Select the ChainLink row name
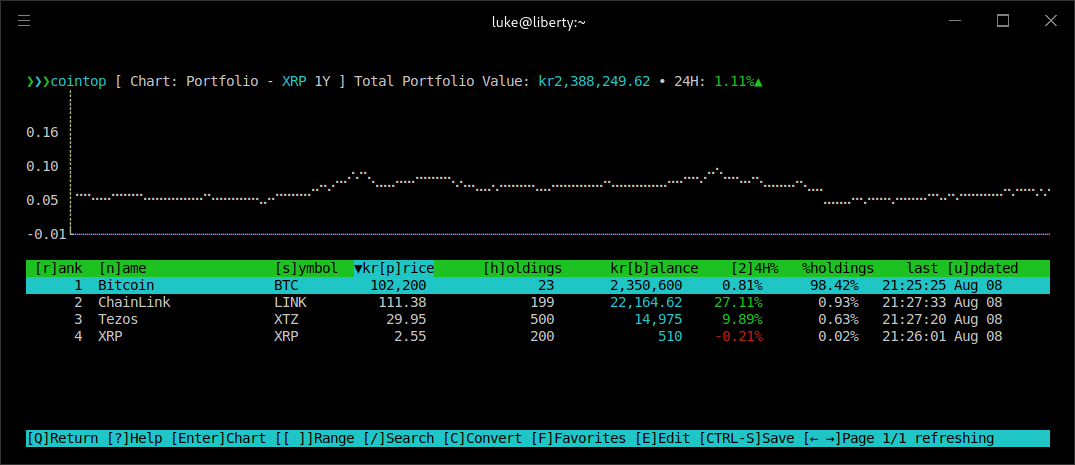The height and width of the screenshot is (465, 1075). [134, 302]
